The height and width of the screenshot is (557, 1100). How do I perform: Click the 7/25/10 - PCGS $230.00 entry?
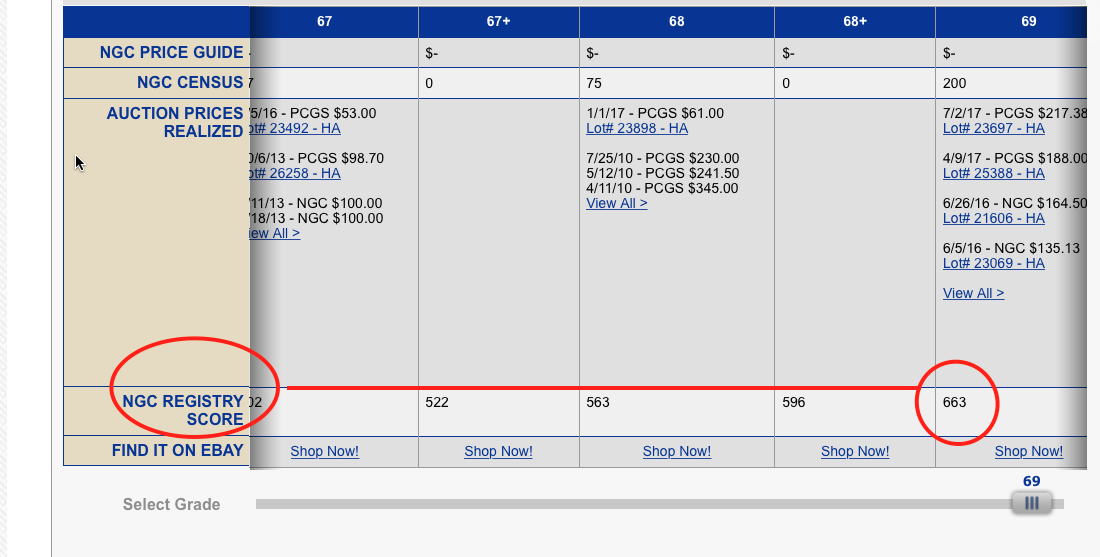click(663, 159)
